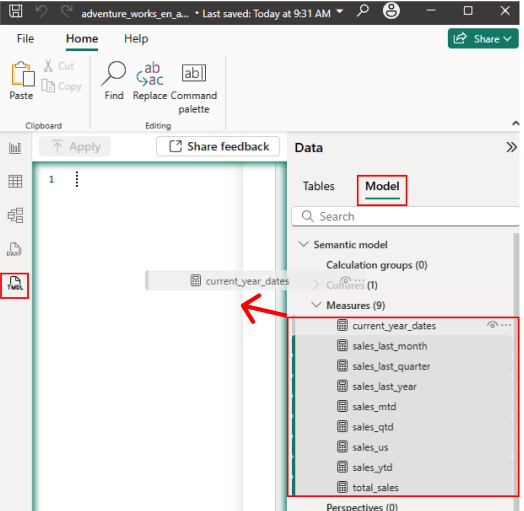Image resolution: width=524 pixels, height=511 pixels.
Task: Open the Model view sidebar icon
Action: [15, 215]
